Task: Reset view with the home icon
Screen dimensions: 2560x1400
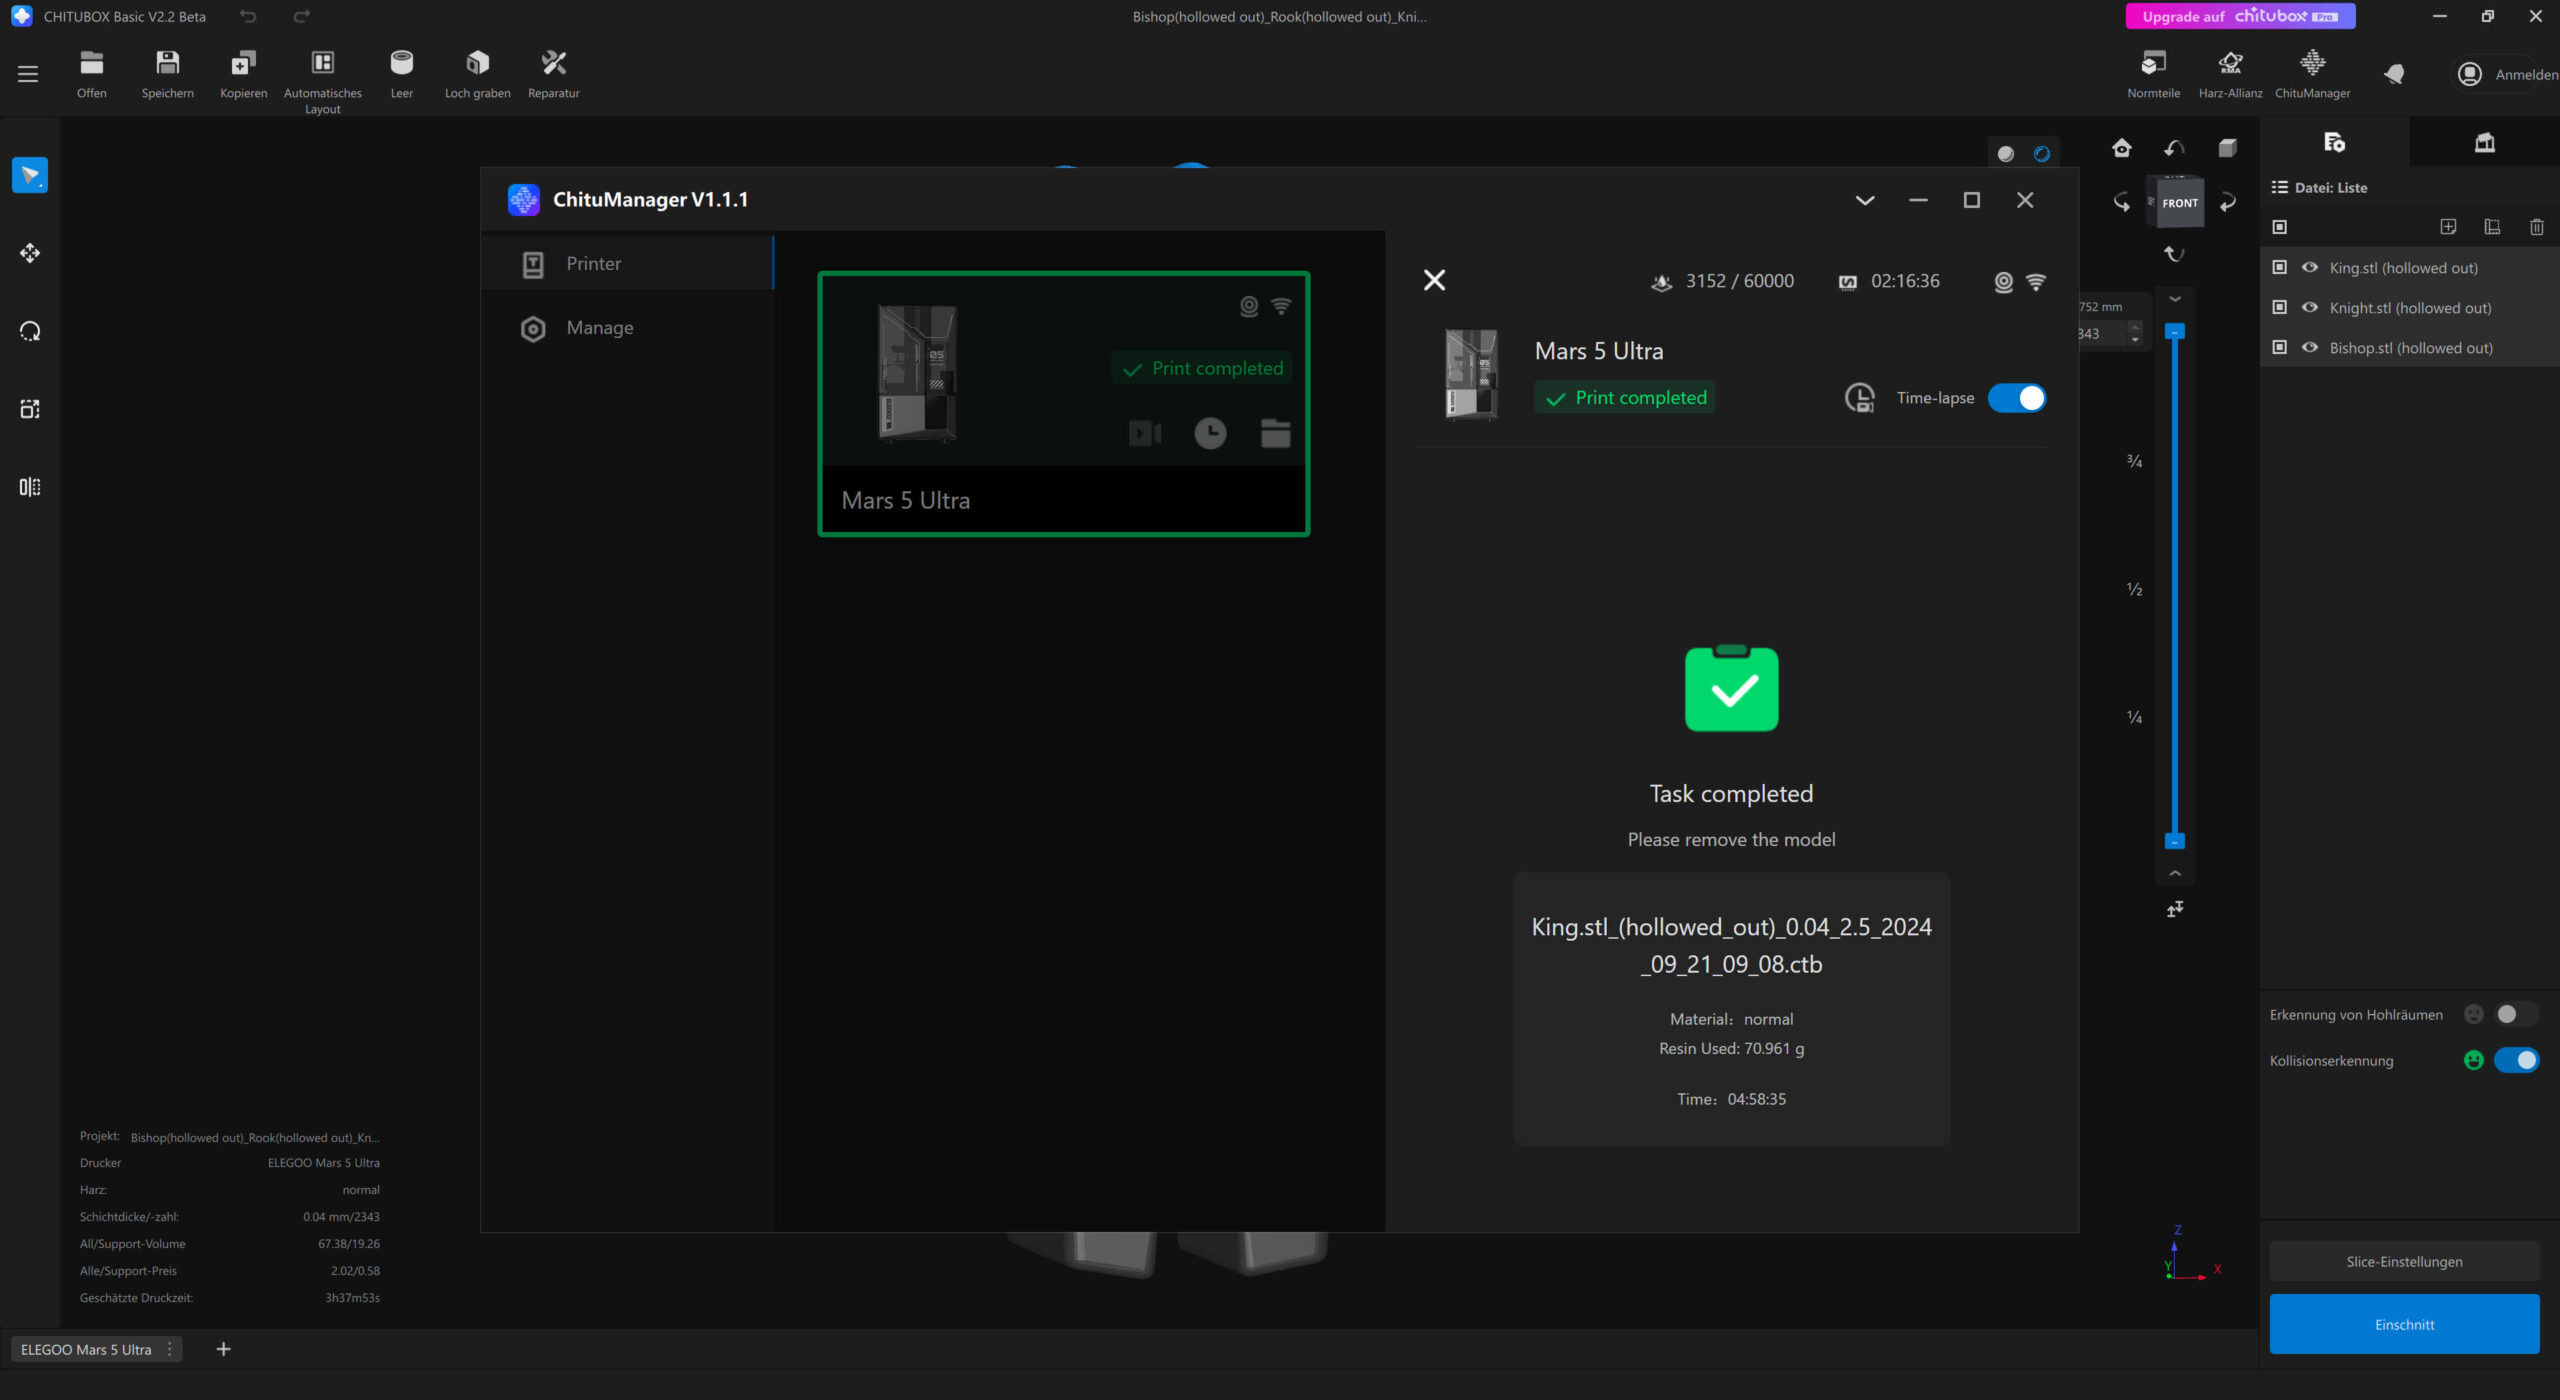Action: (x=2121, y=148)
